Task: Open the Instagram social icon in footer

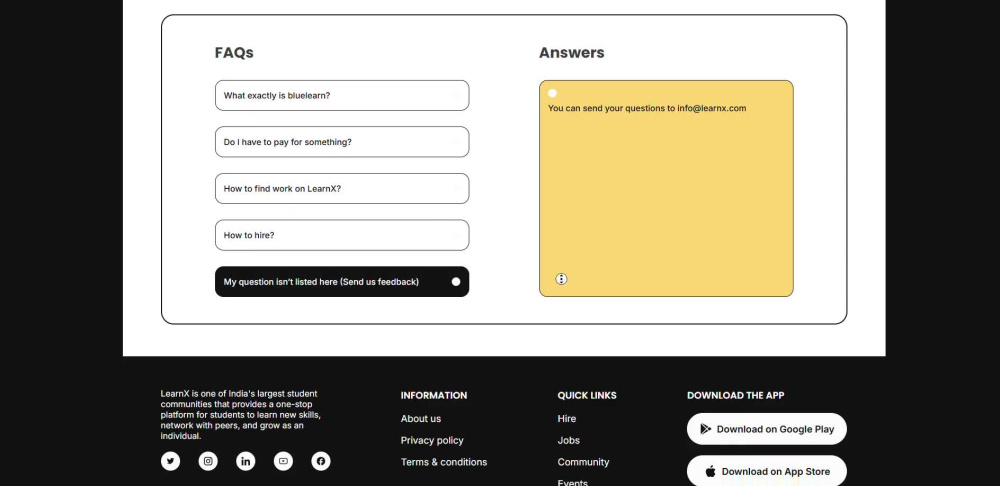Action: click(x=208, y=461)
